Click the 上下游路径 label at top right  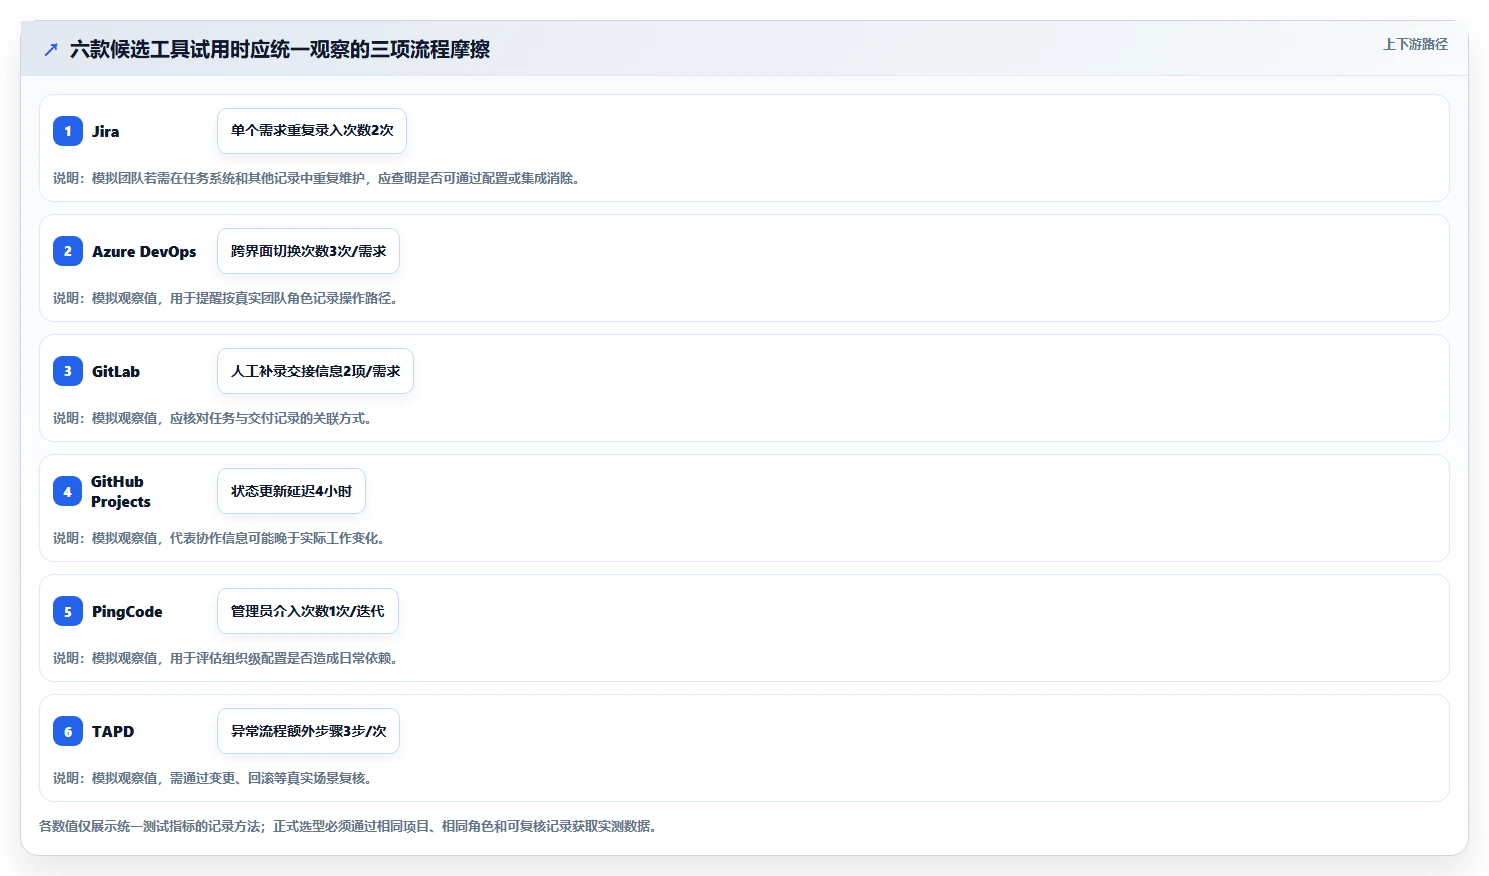pos(1415,44)
